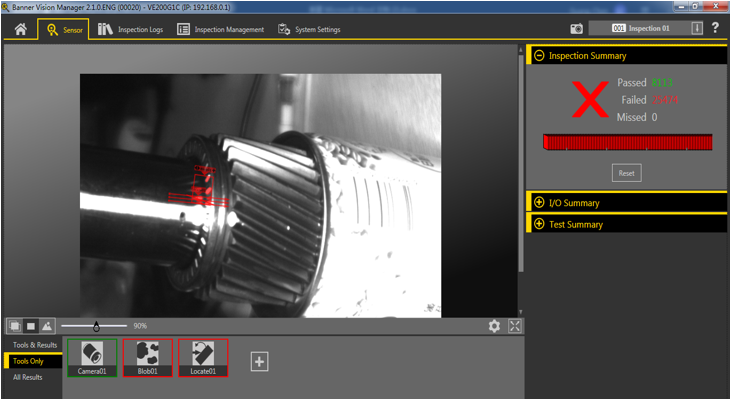The image size is (730, 399).
Task: Select the Camera01 tool
Action: coord(92,358)
